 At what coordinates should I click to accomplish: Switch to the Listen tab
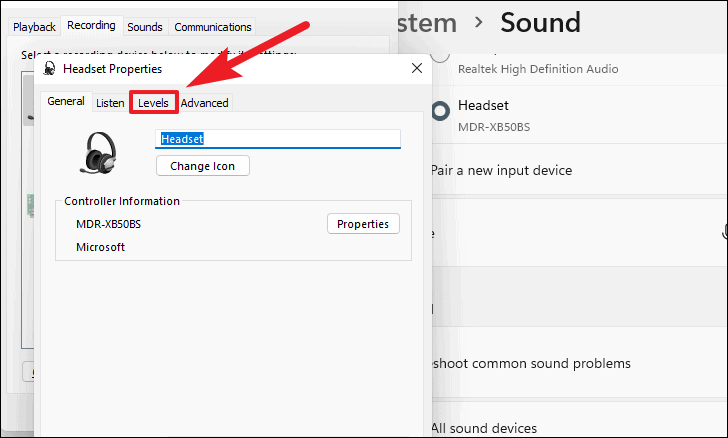click(110, 103)
